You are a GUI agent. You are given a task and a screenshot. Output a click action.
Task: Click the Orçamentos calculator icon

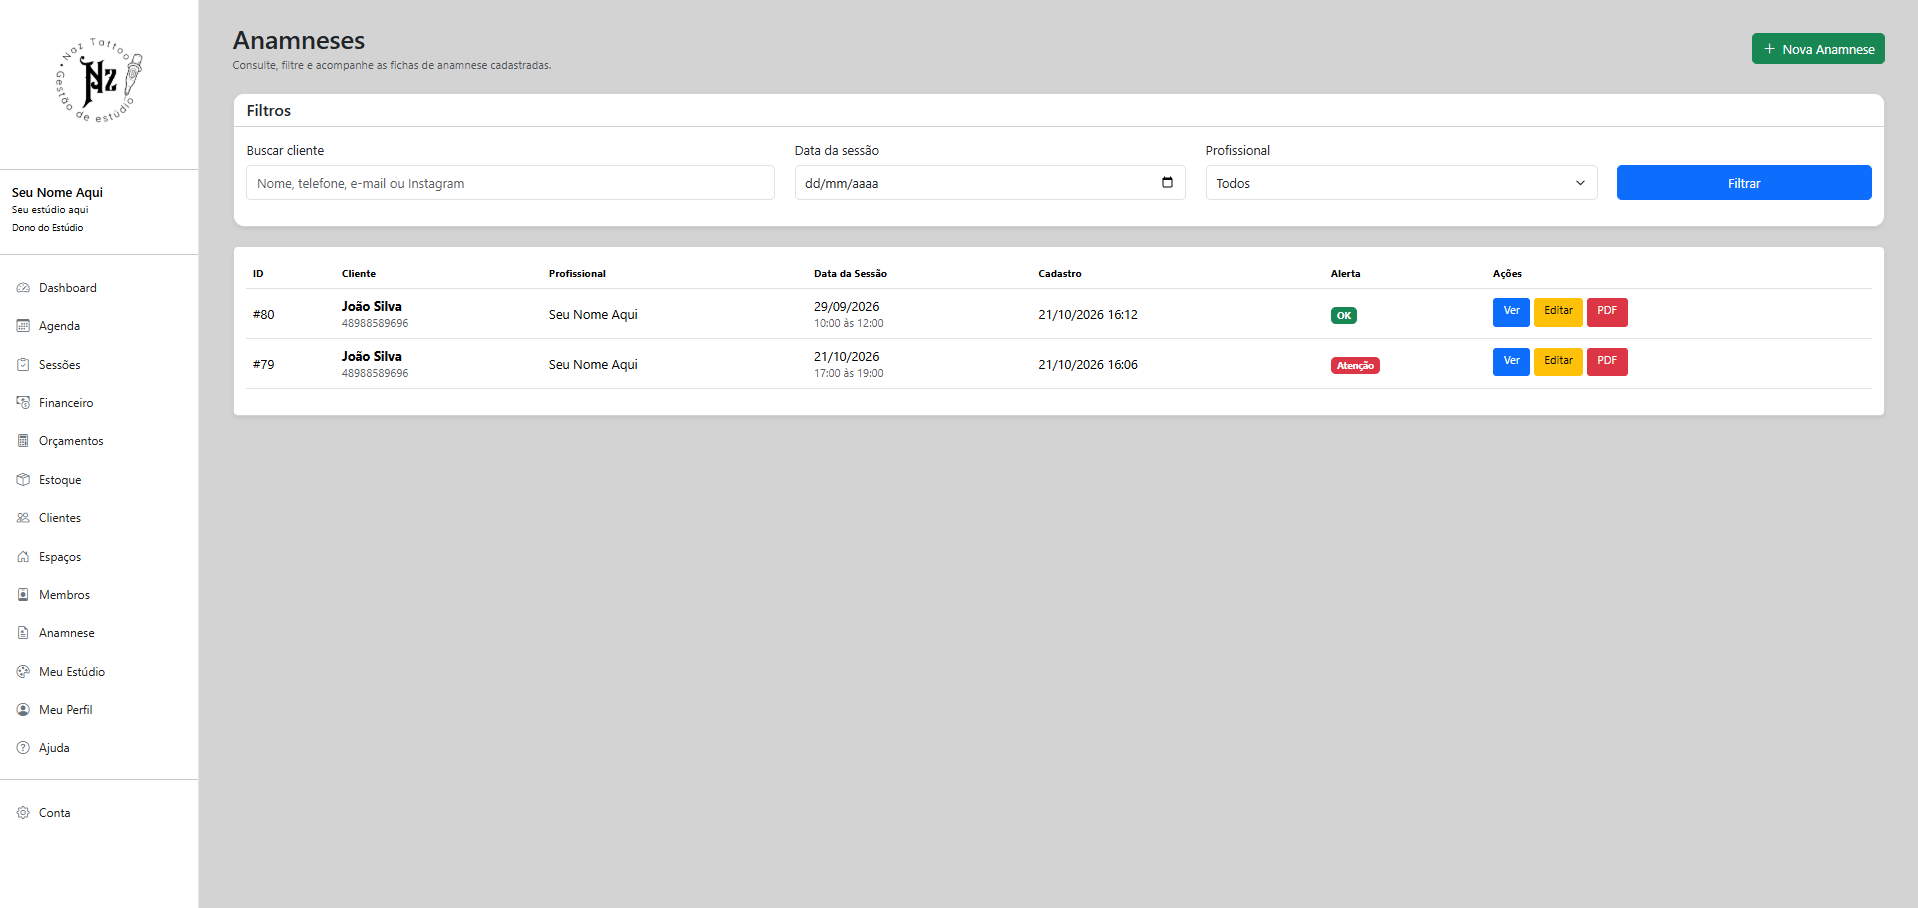[x=23, y=441]
